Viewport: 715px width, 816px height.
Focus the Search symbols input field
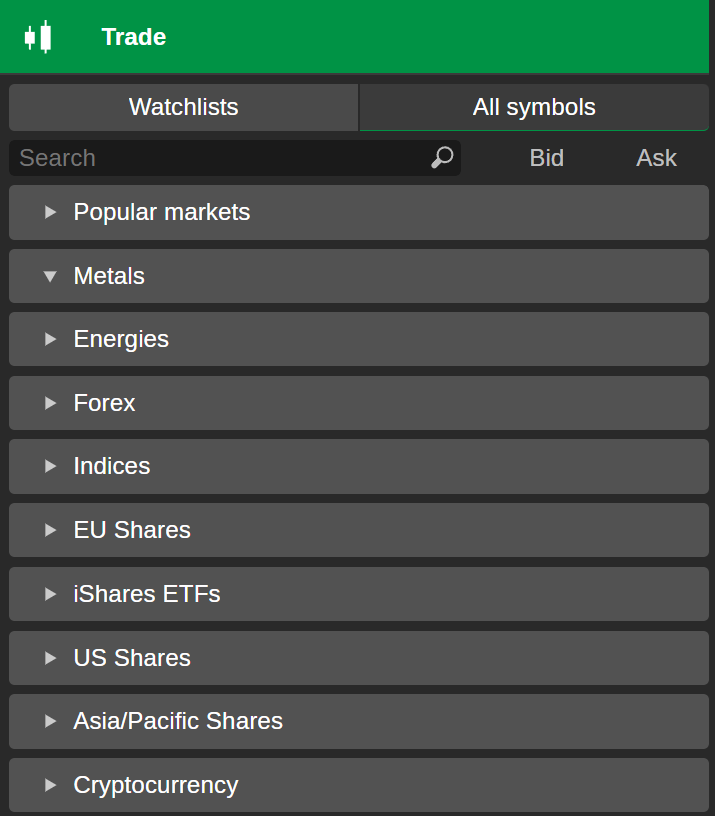pyautogui.click(x=220, y=158)
